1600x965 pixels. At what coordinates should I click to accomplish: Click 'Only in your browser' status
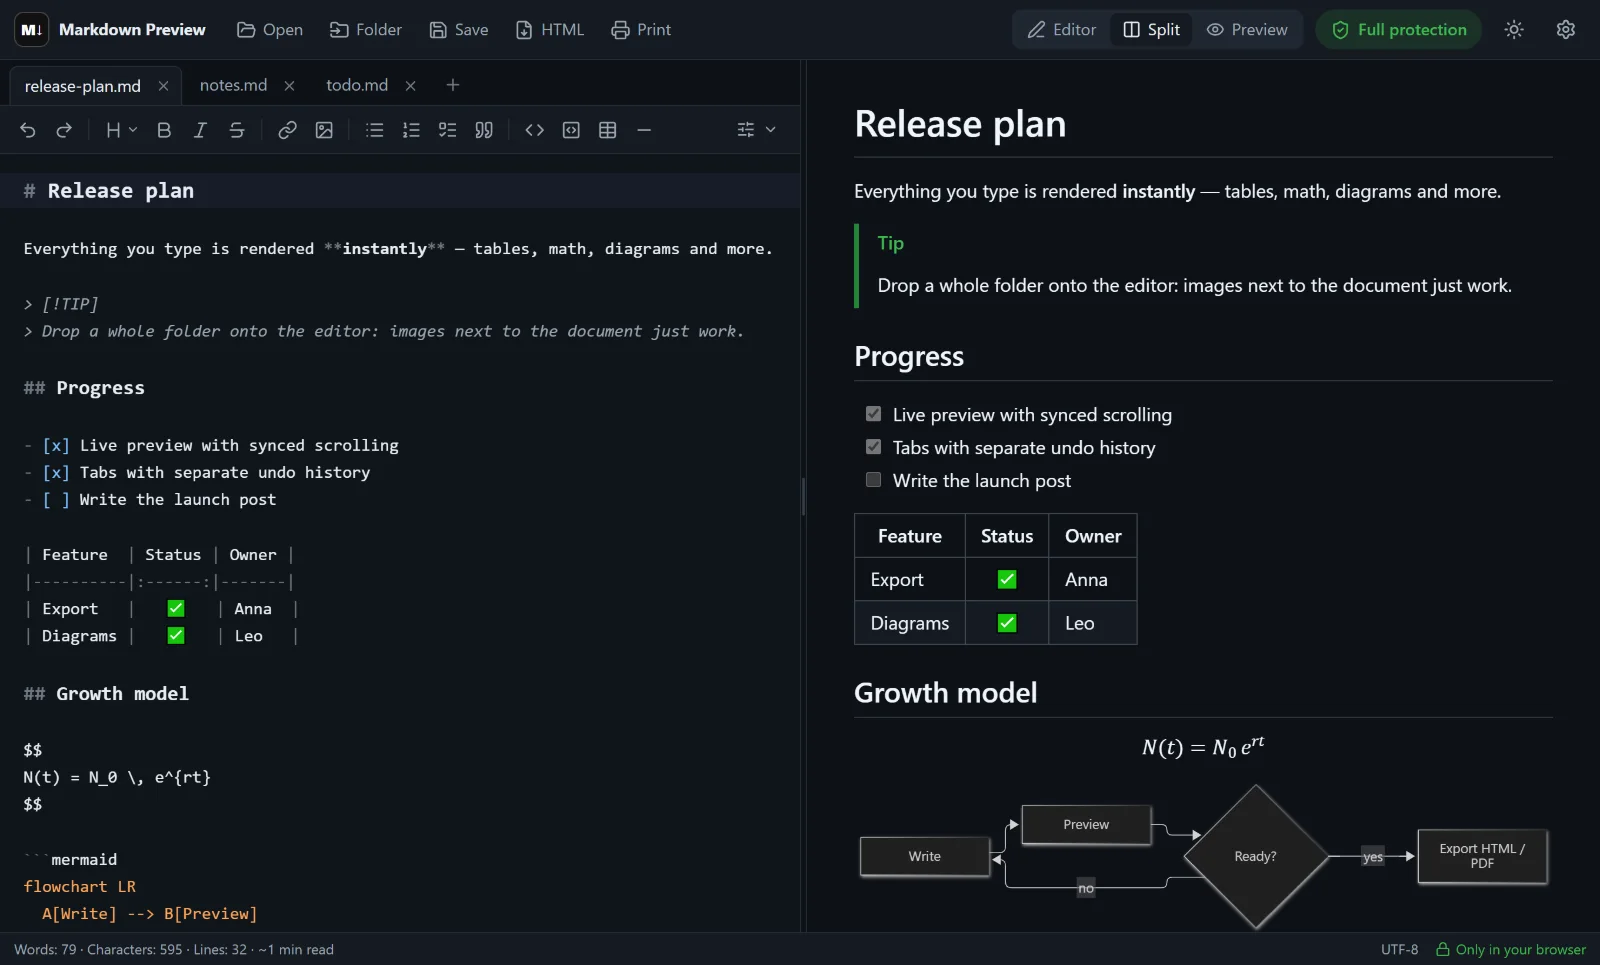point(1511,950)
